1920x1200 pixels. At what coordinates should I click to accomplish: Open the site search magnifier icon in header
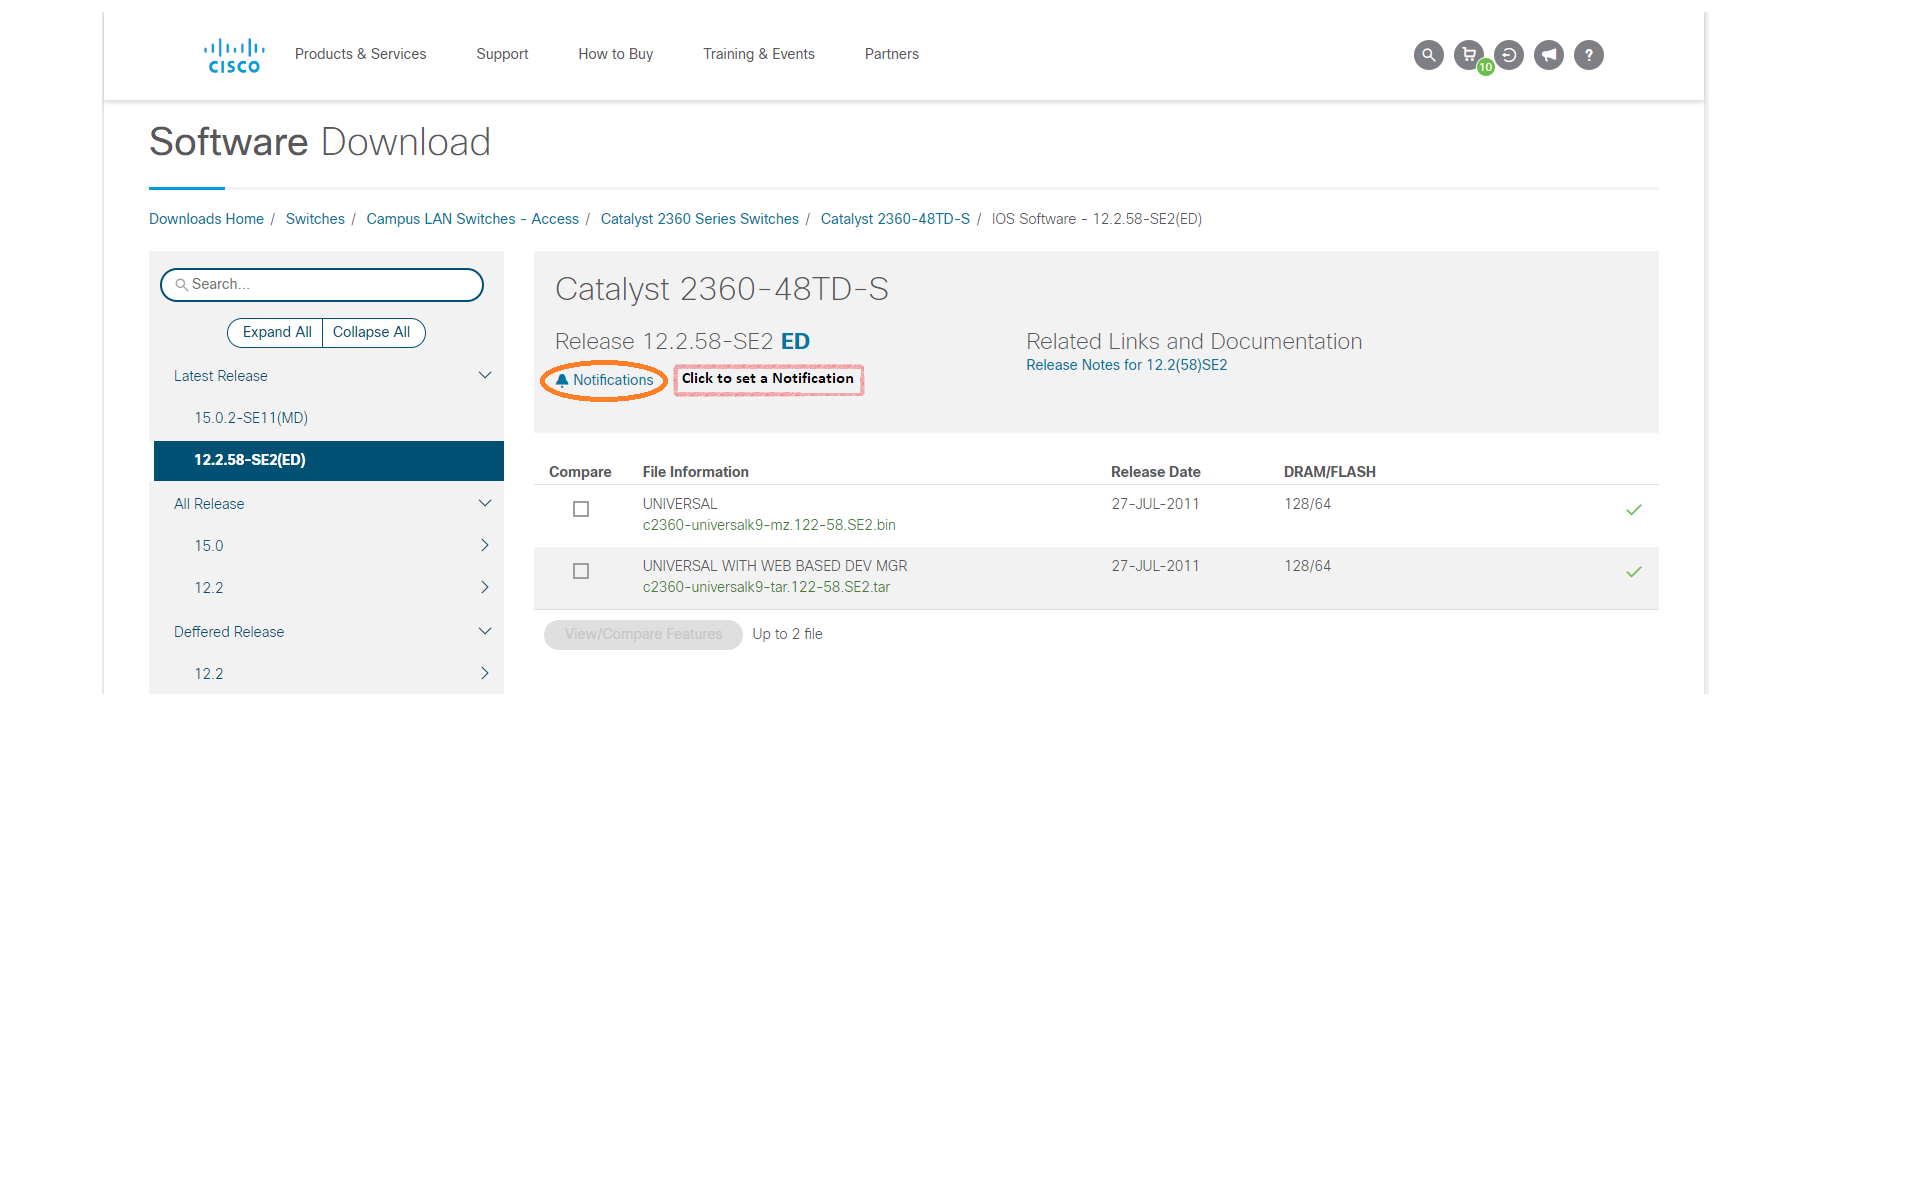[1428, 55]
